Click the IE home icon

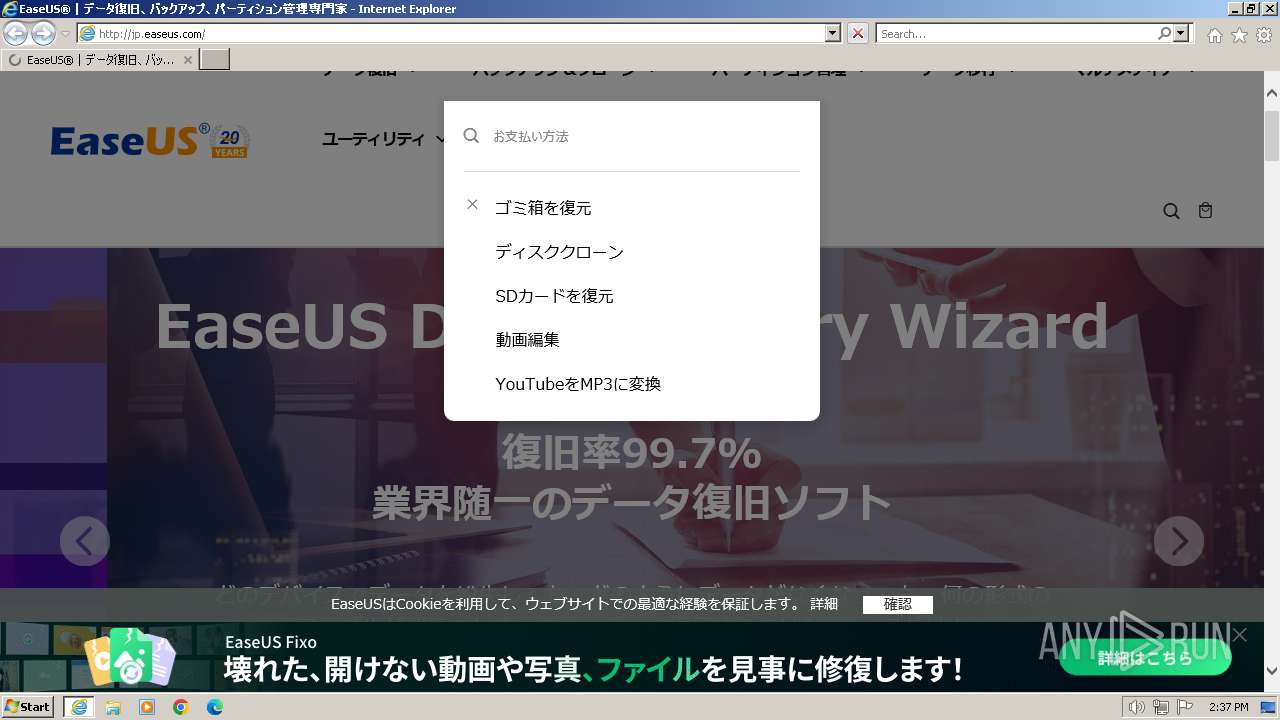(1214, 35)
